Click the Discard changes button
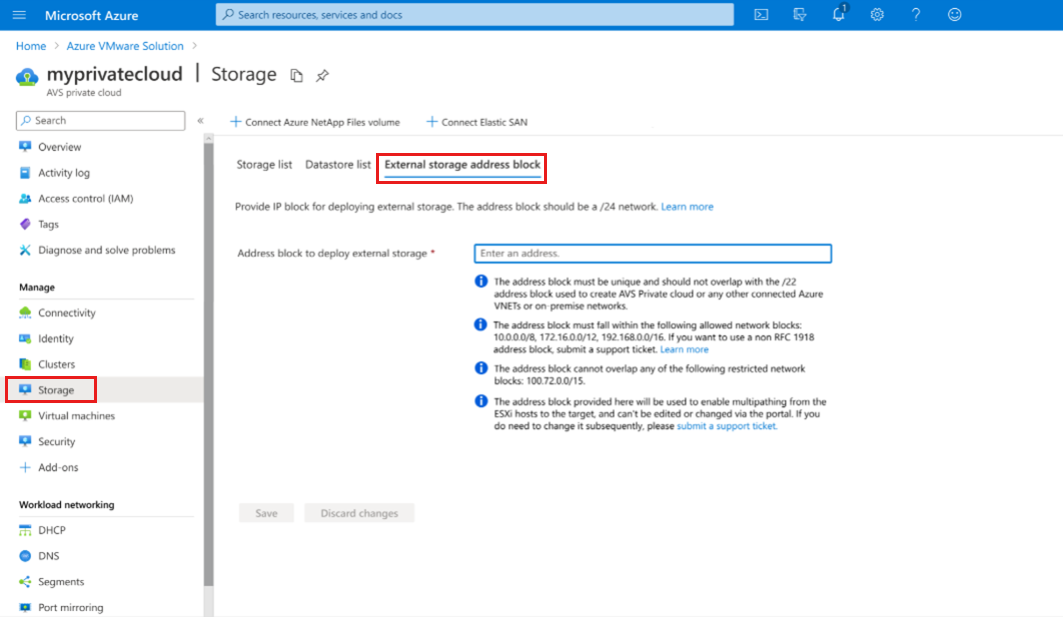This screenshot has height=621, width=1063. 359,513
